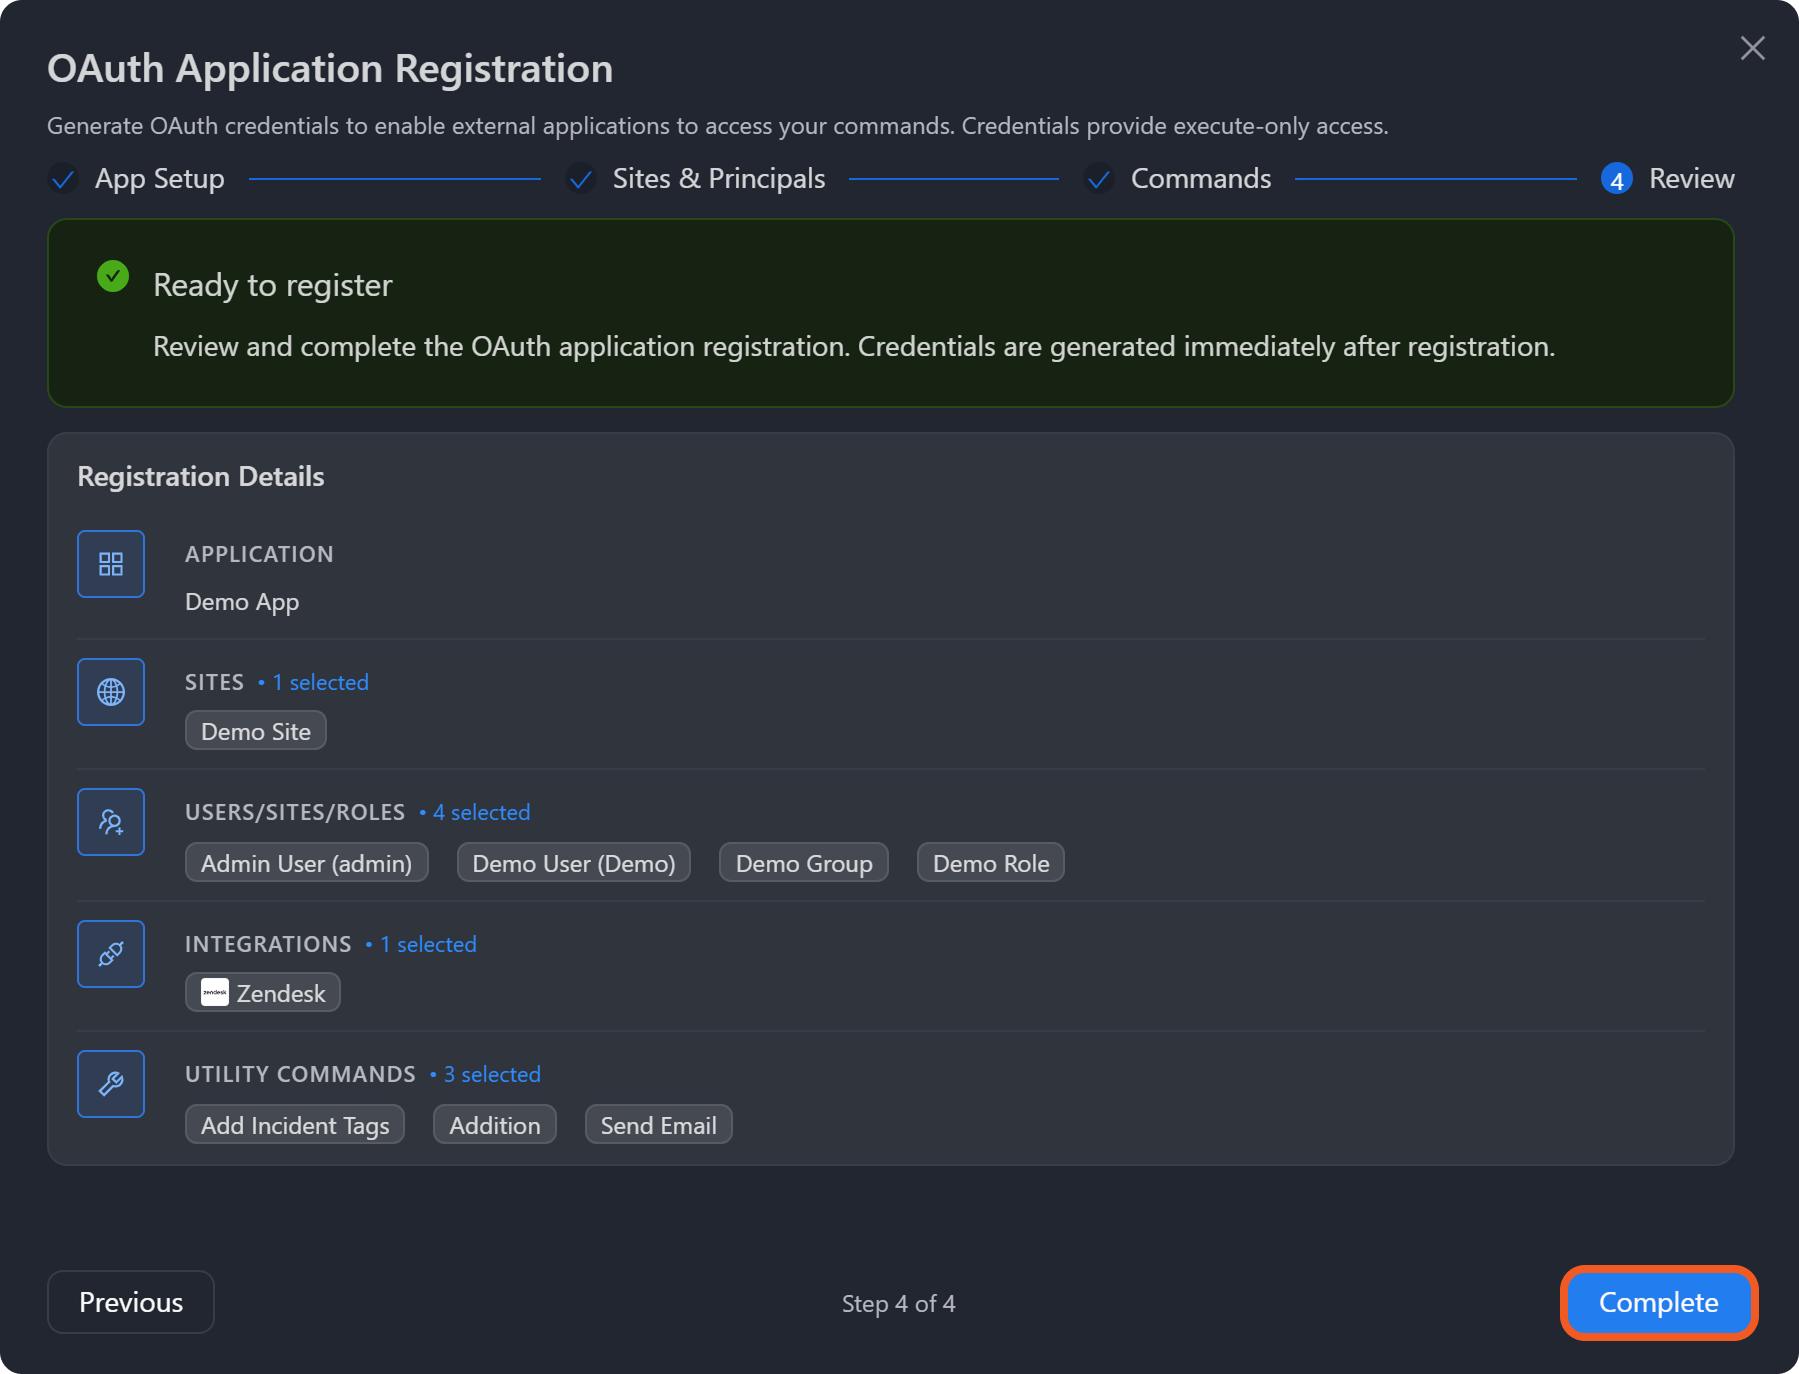Click the Application grid icon
The image size is (1799, 1374).
click(x=111, y=564)
